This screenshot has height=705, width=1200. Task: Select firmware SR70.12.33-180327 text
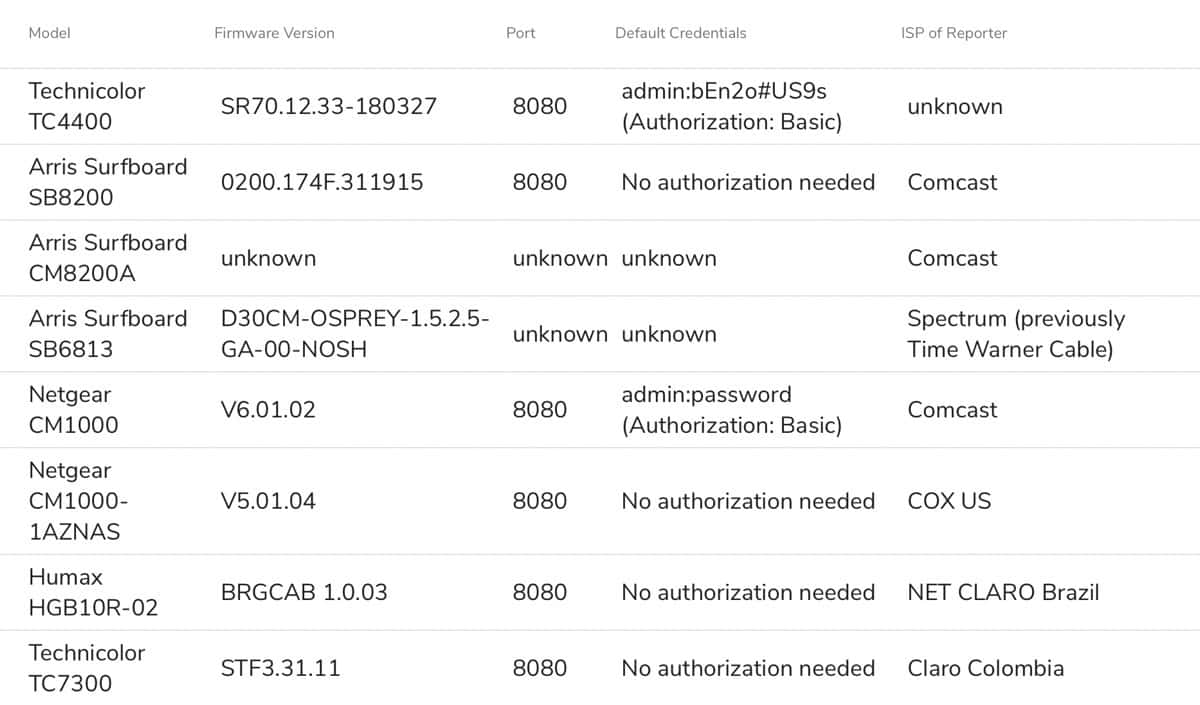pyautogui.click(x=329, y=106)
